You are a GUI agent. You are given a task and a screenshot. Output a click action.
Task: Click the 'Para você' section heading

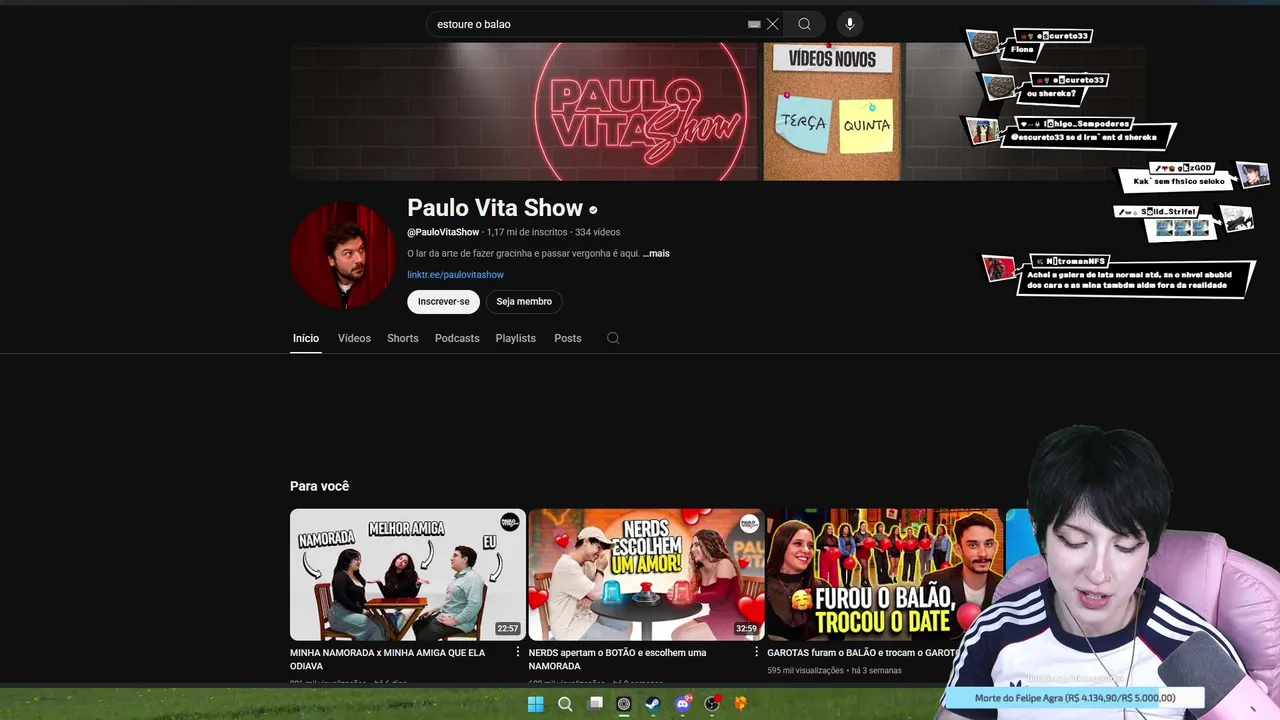[x=319, y=487]
